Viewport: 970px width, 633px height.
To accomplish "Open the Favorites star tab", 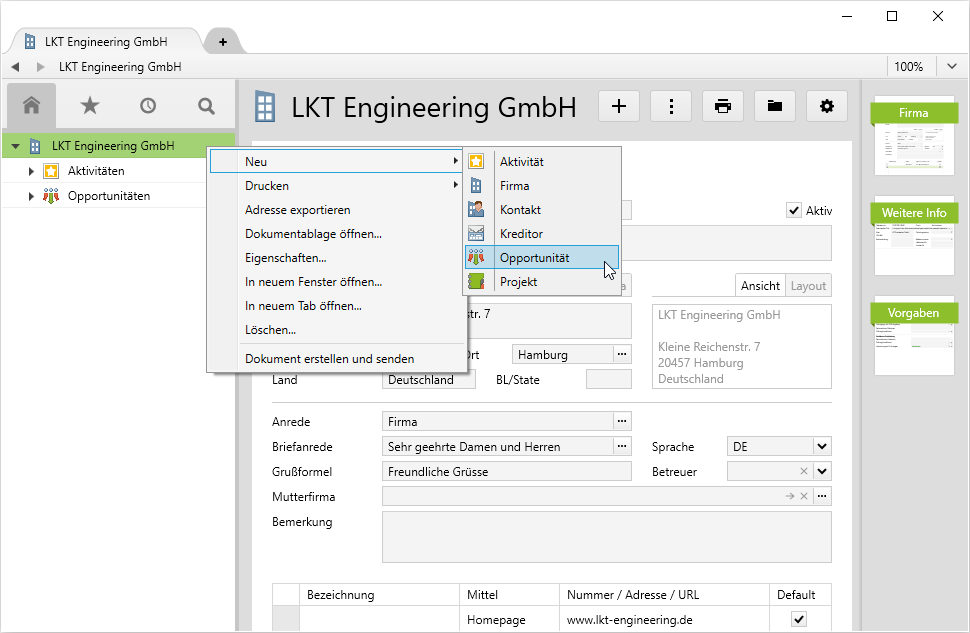I will [90, 105].
